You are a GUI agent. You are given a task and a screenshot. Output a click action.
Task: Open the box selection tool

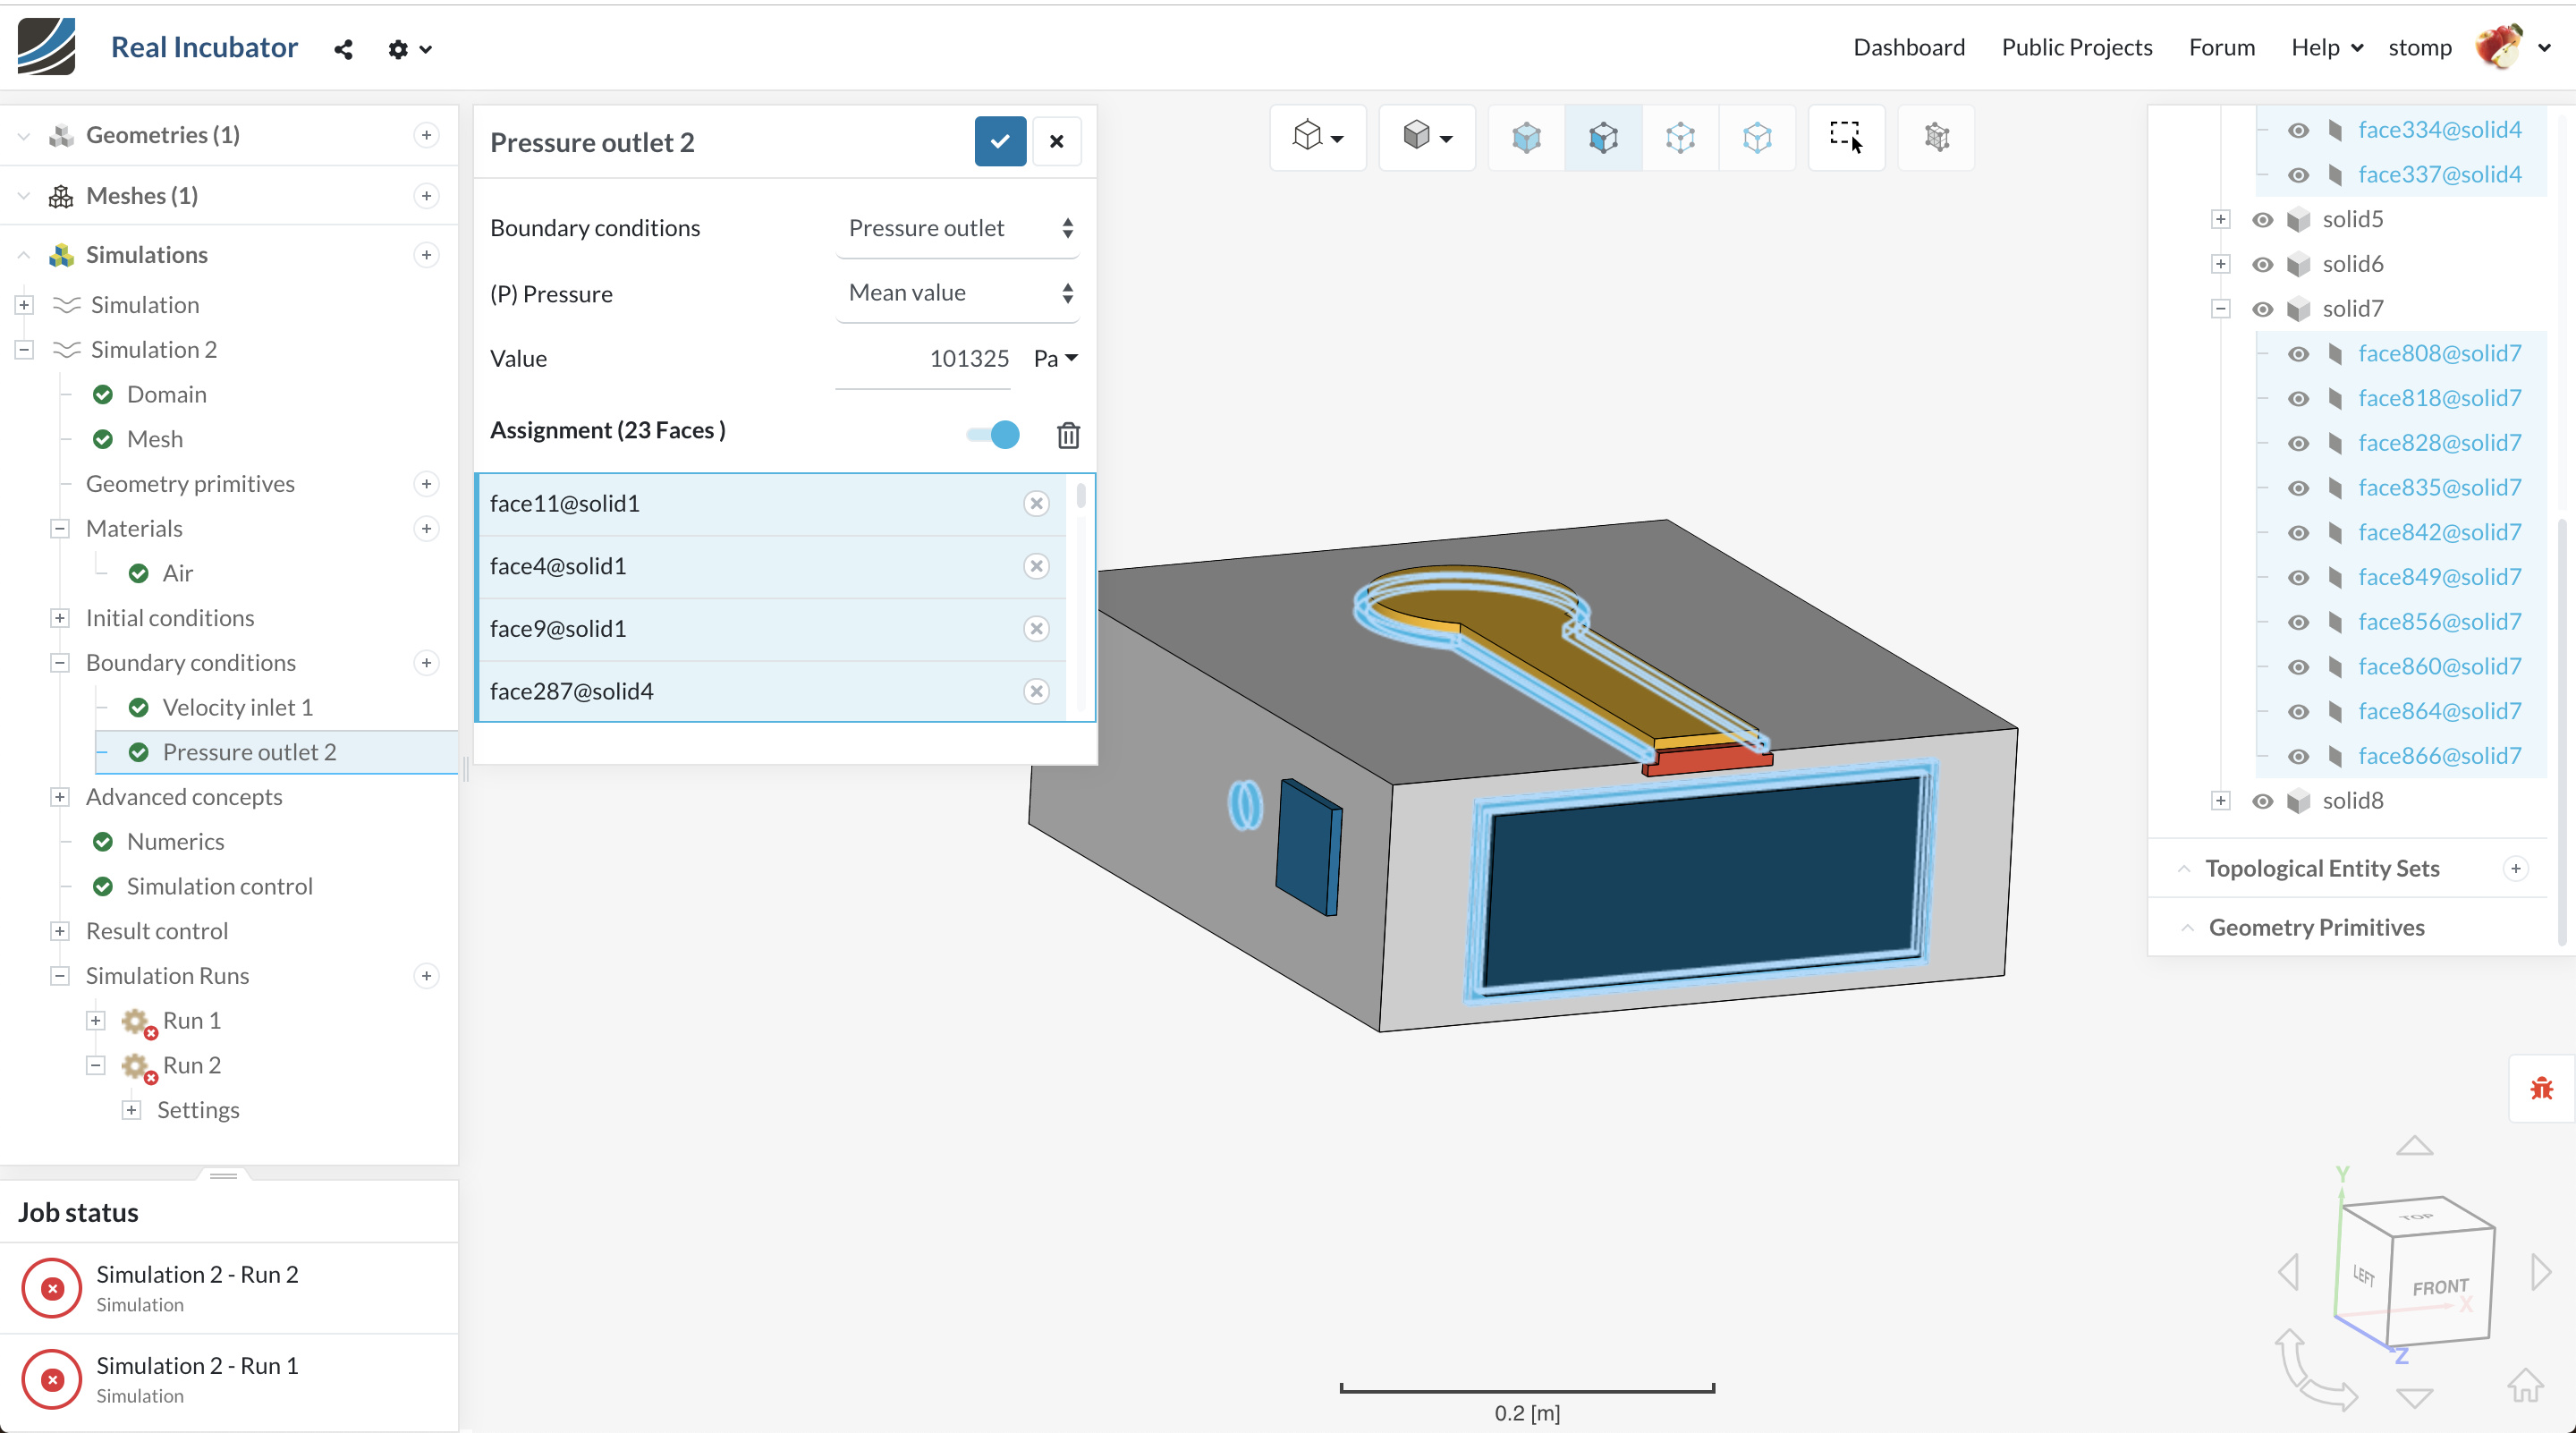pyautogui.click(x=1845, y=137)
